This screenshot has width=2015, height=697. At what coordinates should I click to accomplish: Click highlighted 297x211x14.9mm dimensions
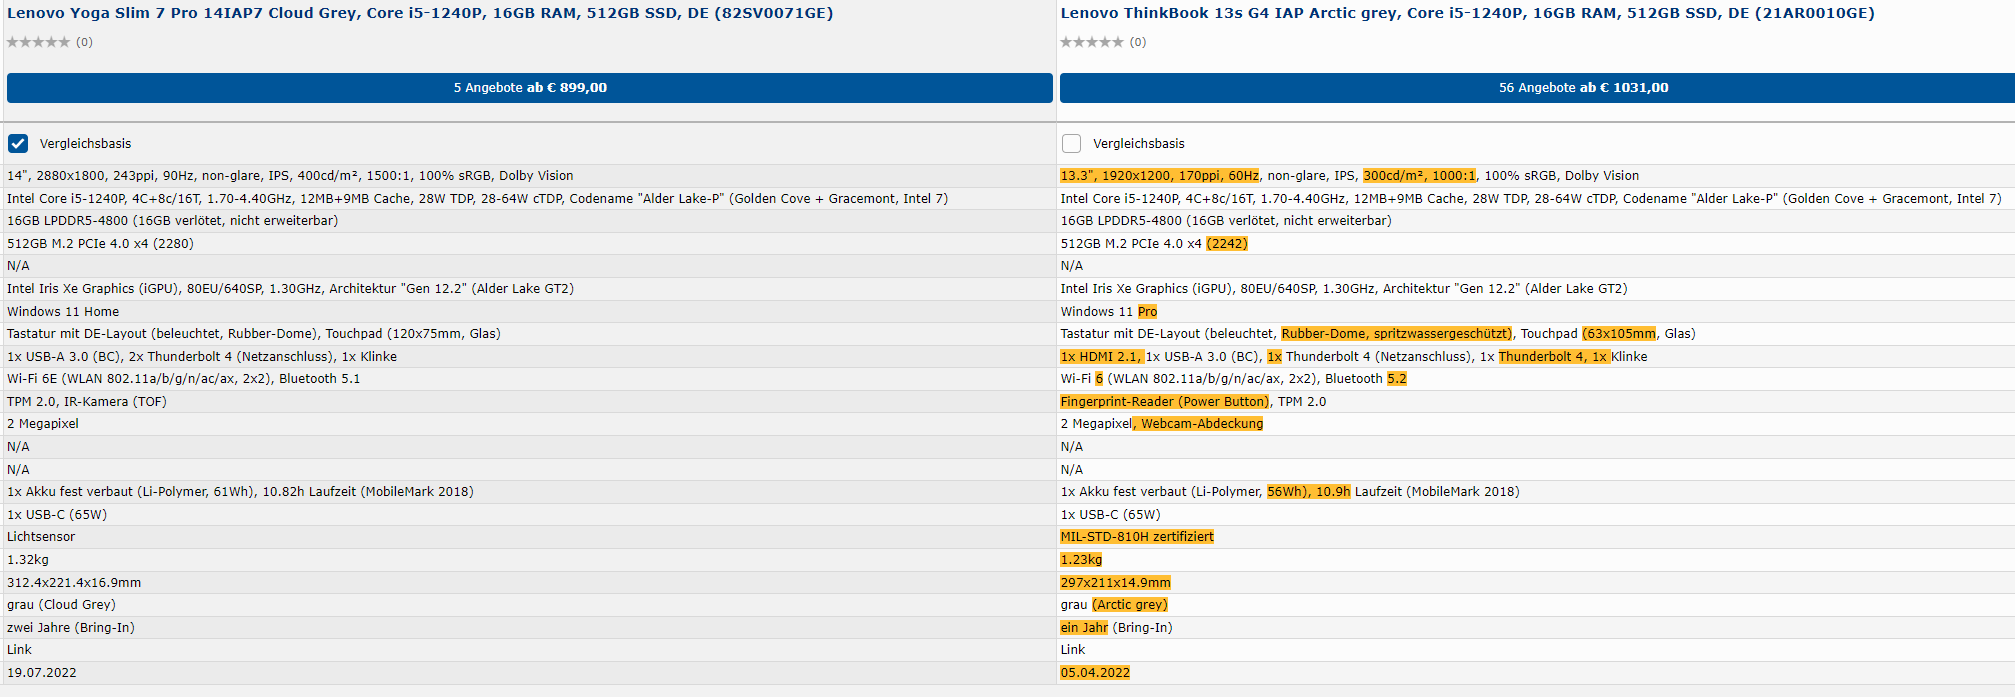click(1115, 583)
